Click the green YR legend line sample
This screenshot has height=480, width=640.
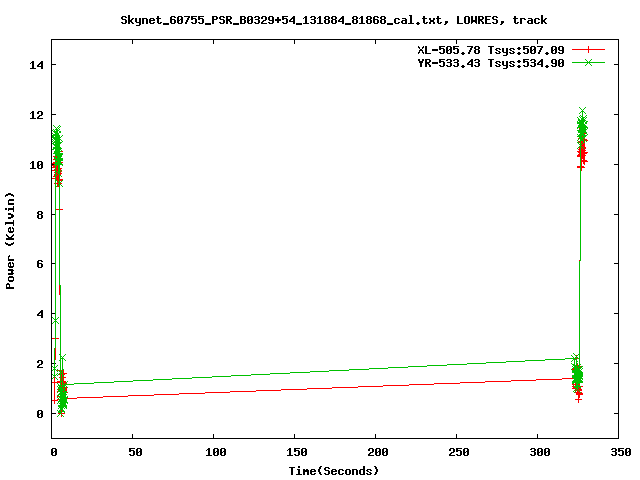(588, 63)
